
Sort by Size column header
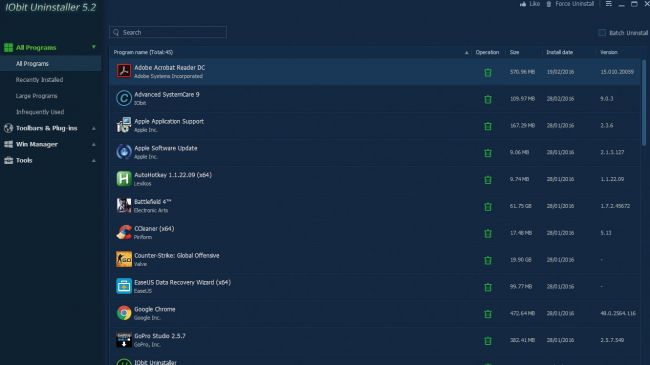[x=514, y=52]
